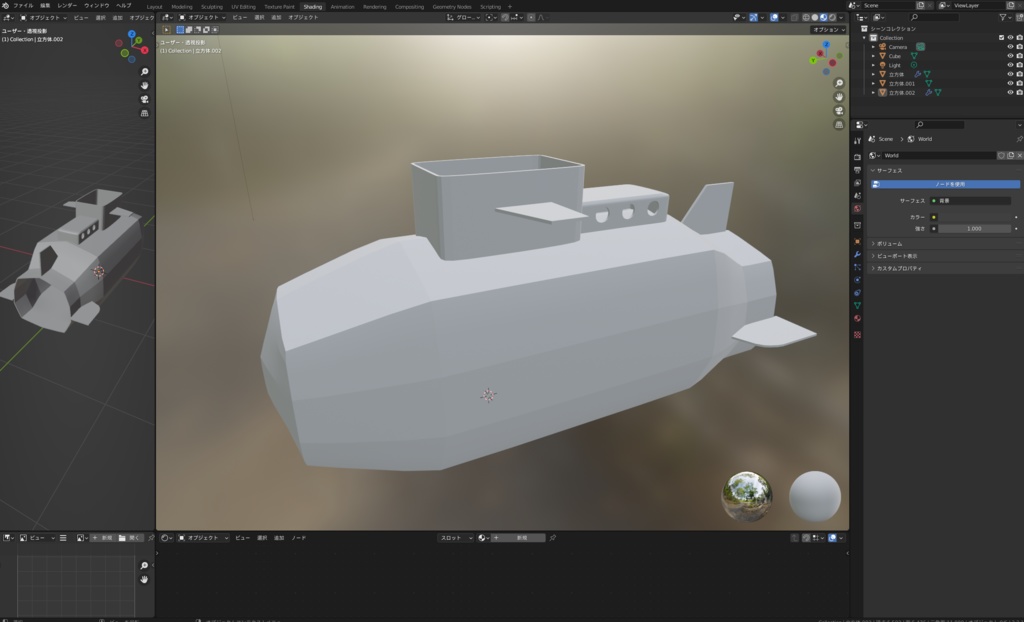Open the outliner filter funnel dropdown
The width and height of the screenshot is (1024, 622).
point(1005,17)
